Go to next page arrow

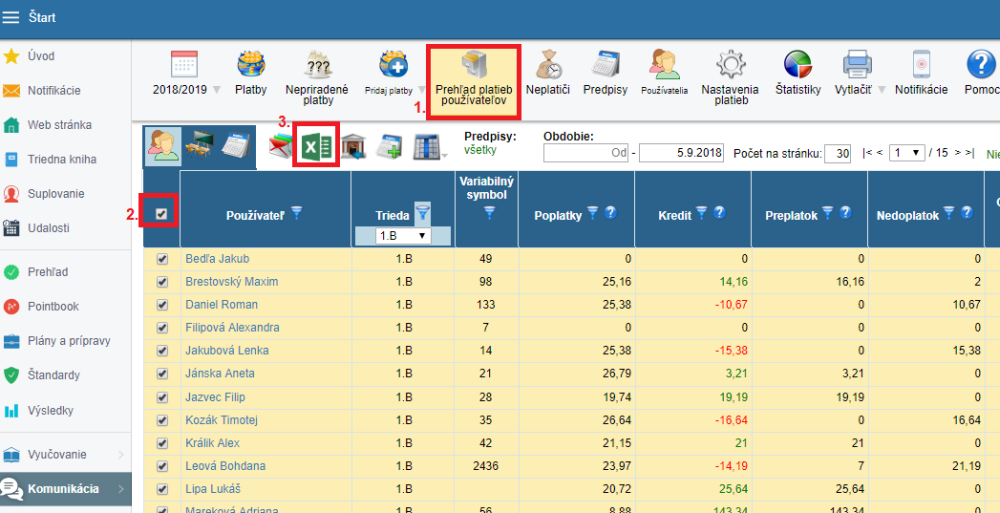958,153
